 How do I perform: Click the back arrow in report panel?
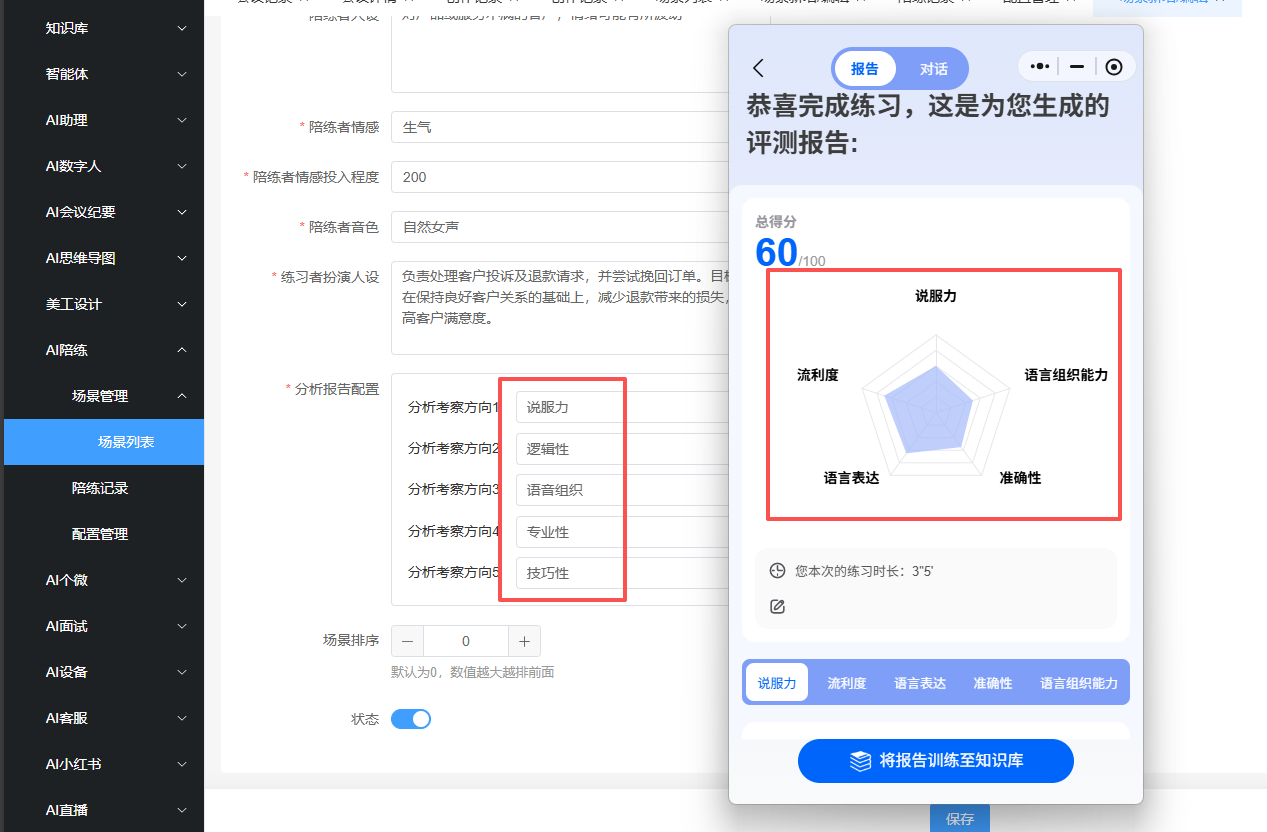pyautogui.click(x=758, y=68)
